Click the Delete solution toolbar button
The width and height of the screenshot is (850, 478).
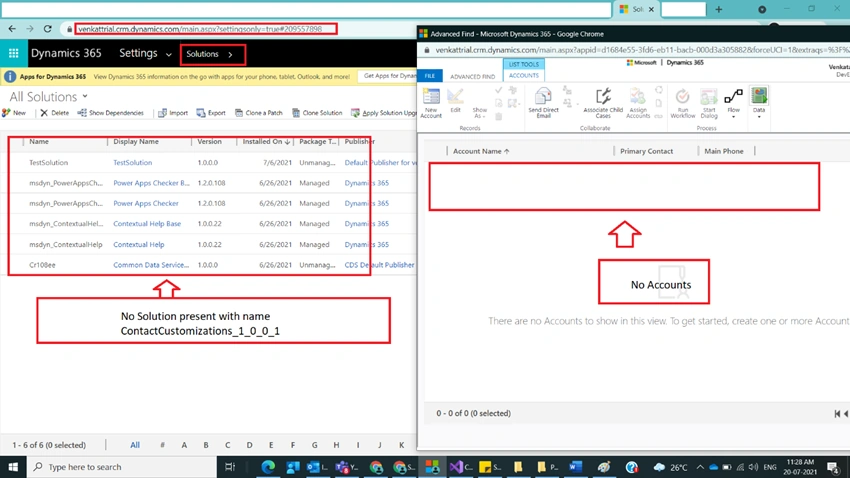(54, 113)
